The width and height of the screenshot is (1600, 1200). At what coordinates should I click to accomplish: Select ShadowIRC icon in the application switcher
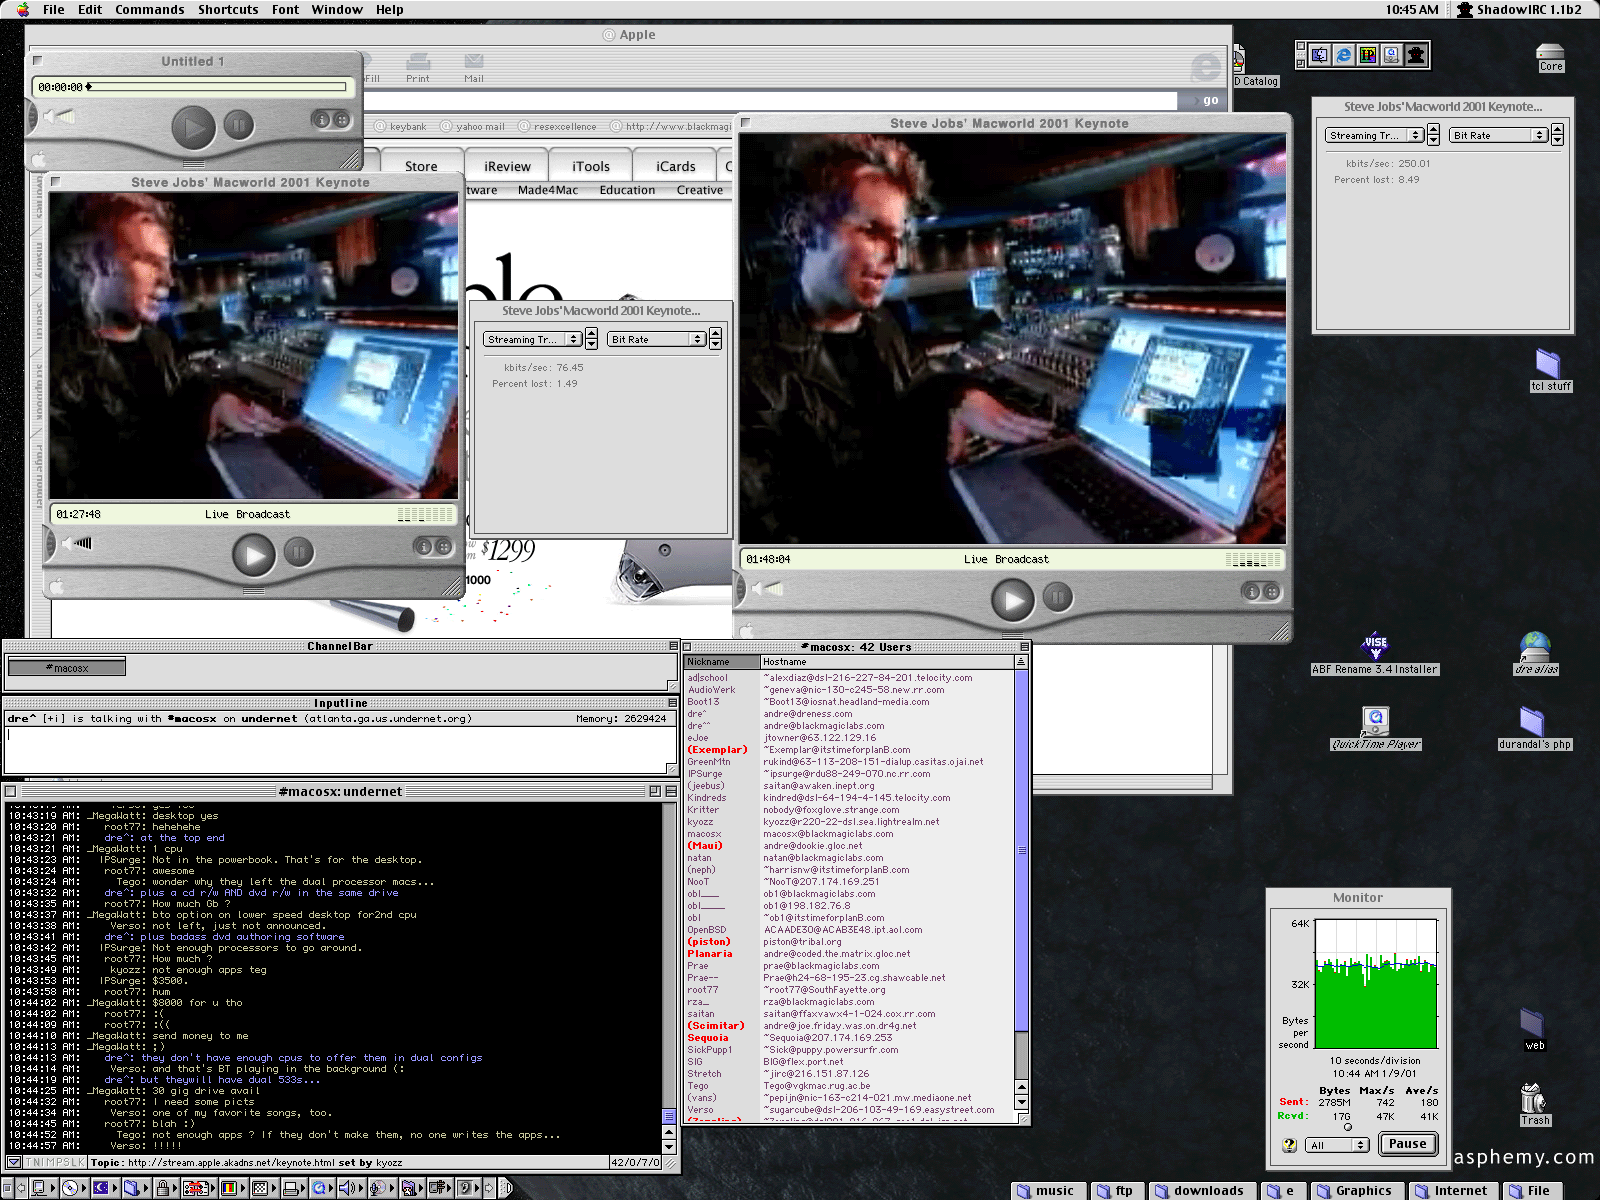1416,55
